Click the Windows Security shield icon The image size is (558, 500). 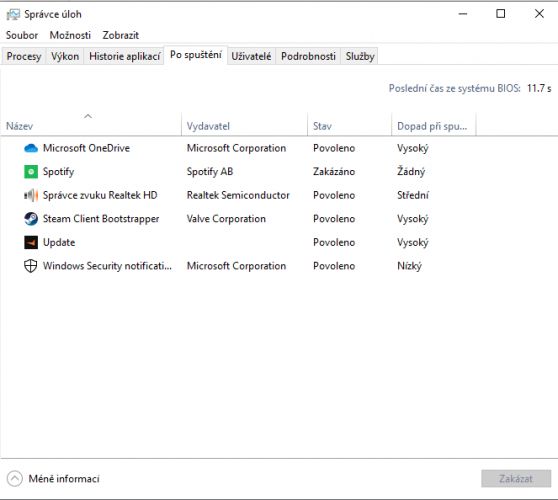point(31,266)
